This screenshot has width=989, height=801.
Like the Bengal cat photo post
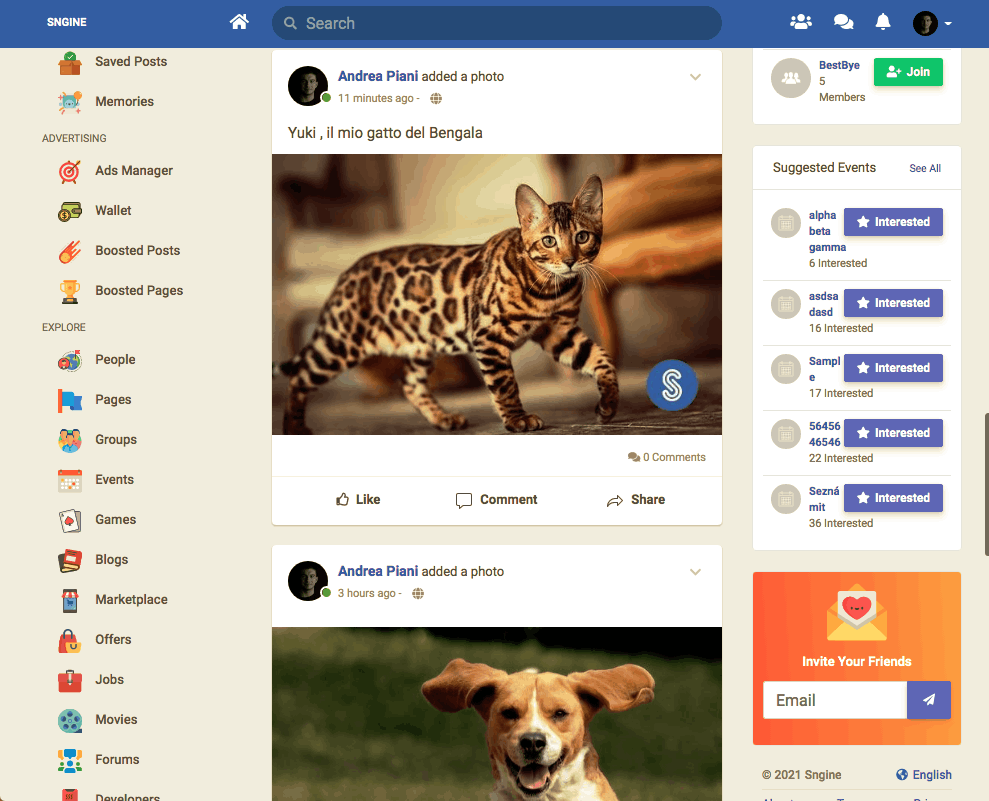(358, 500)
